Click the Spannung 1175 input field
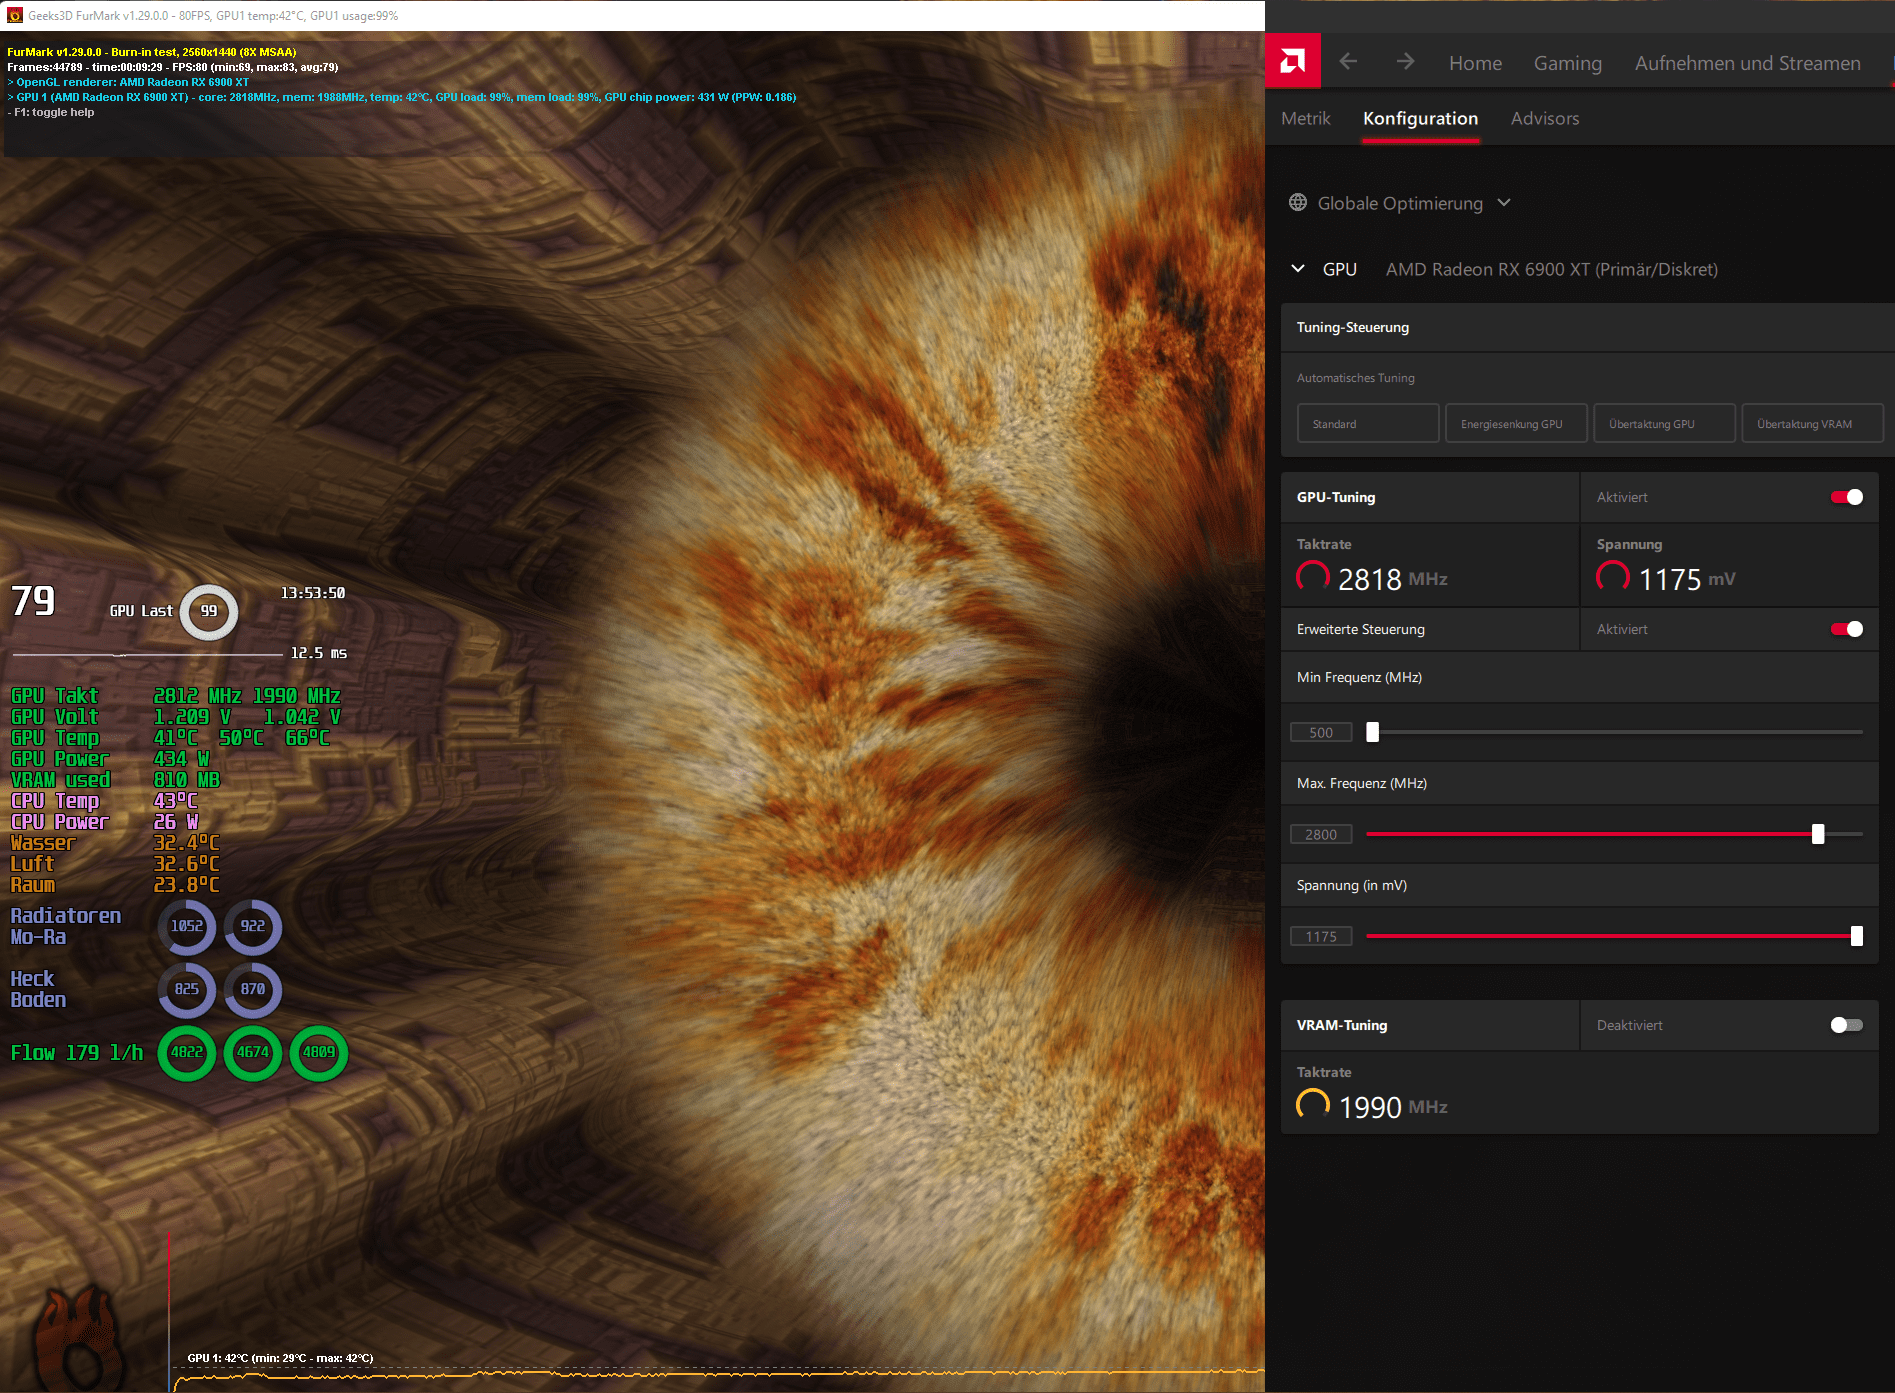1895x1393 pixels. click(x=1321, y=936)
